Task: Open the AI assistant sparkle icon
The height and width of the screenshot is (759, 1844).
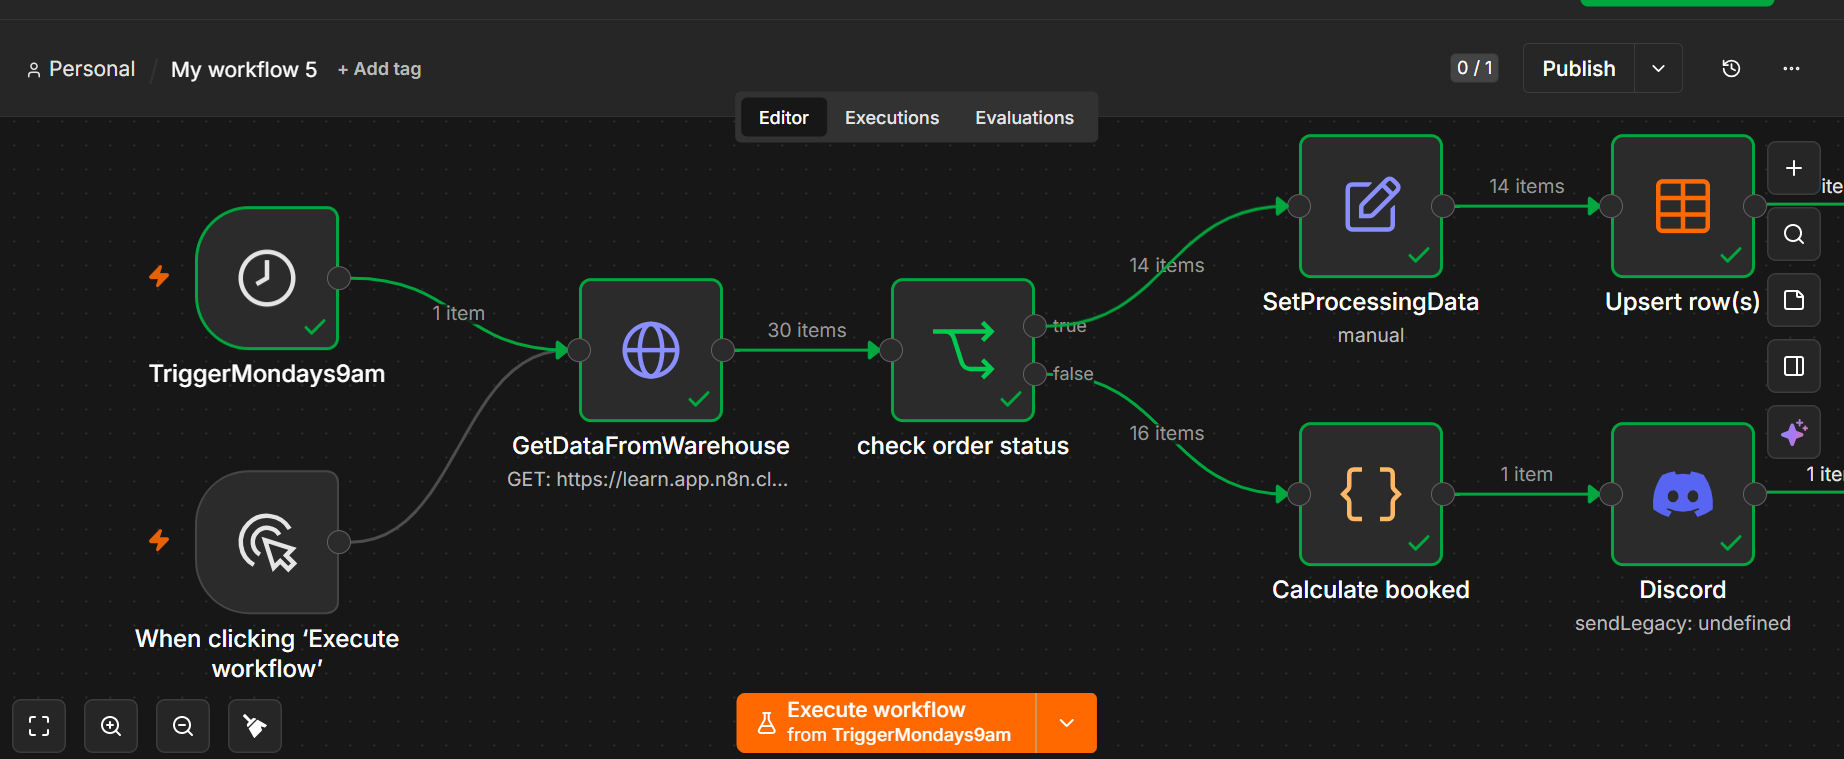Action: point(1794,432)
